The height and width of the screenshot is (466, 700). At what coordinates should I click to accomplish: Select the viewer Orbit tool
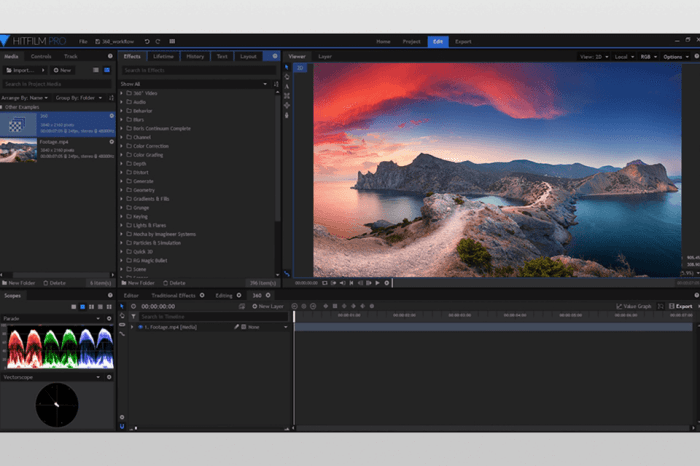coord(287,105)
